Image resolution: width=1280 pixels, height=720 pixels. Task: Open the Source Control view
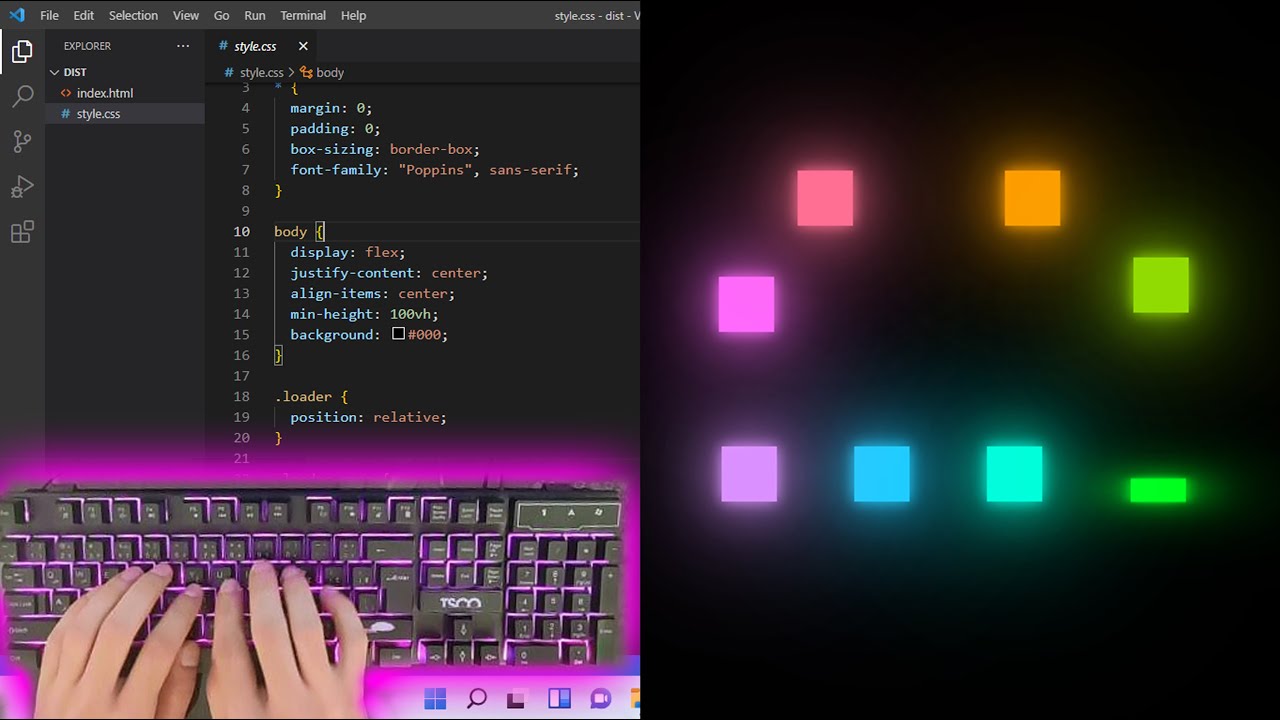click(x=22, y=141)
